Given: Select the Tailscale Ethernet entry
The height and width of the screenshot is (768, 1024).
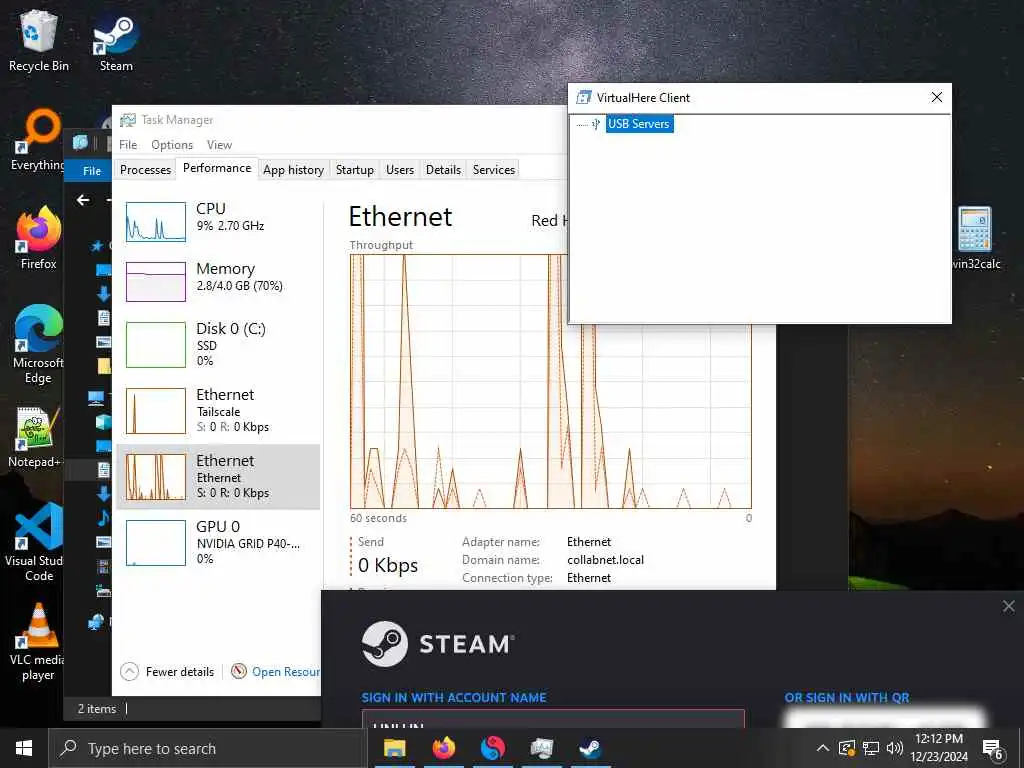Looking at the screenshot, I should (218, 410).
